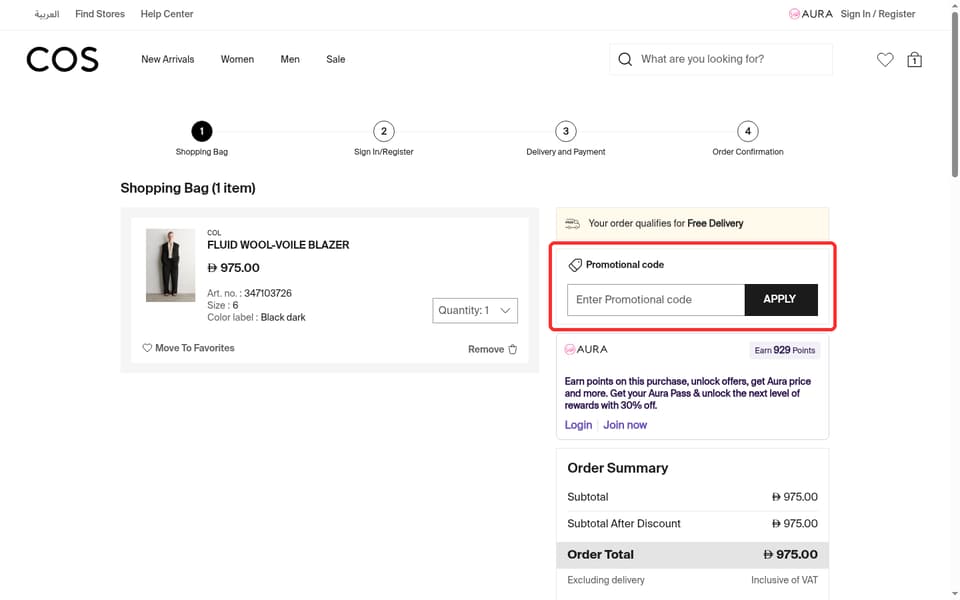Open FLUID WOOL-VOILE BLAZER product title
This screenshot has height=600, width=960.
[x=278, y=245]
